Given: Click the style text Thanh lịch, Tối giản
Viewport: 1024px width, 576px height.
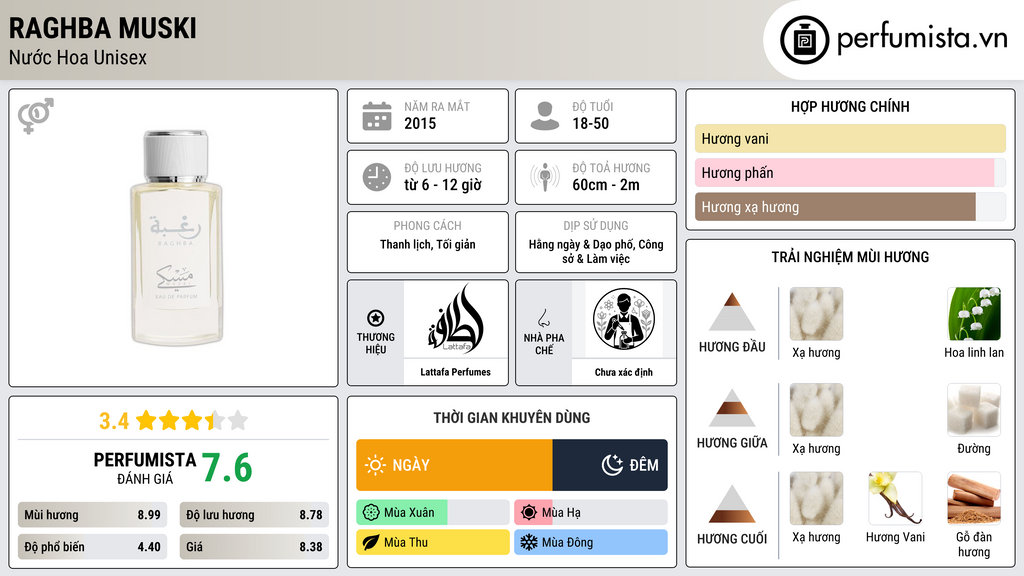Looking at the screenshot, I should click(x=428, y=244).
